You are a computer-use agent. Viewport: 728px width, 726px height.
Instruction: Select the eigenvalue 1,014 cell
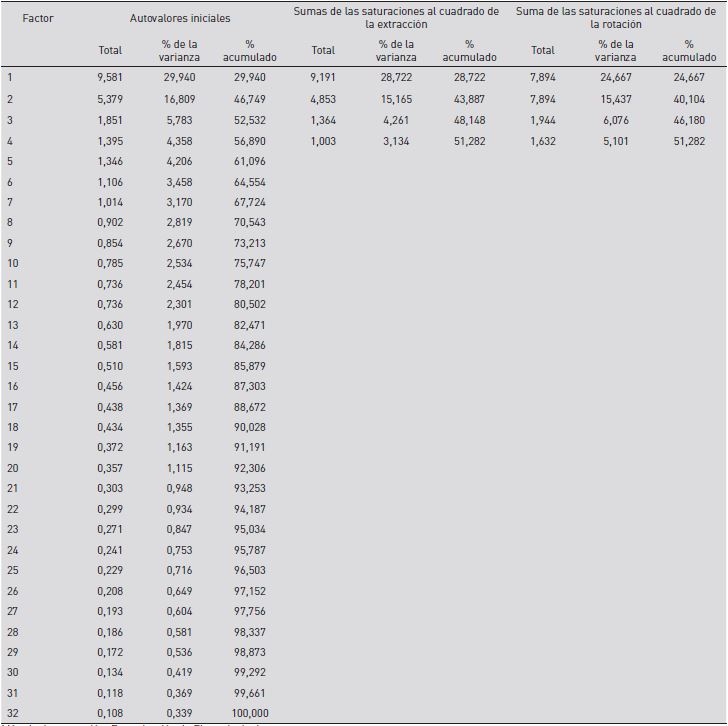coord(110,203)
